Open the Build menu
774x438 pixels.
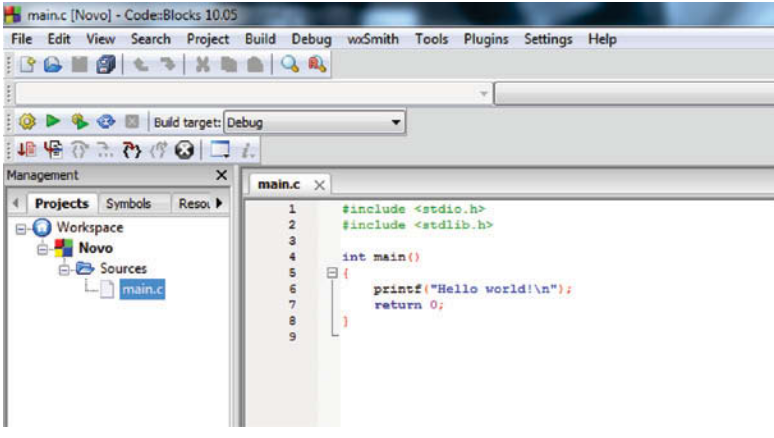point(260,39)
